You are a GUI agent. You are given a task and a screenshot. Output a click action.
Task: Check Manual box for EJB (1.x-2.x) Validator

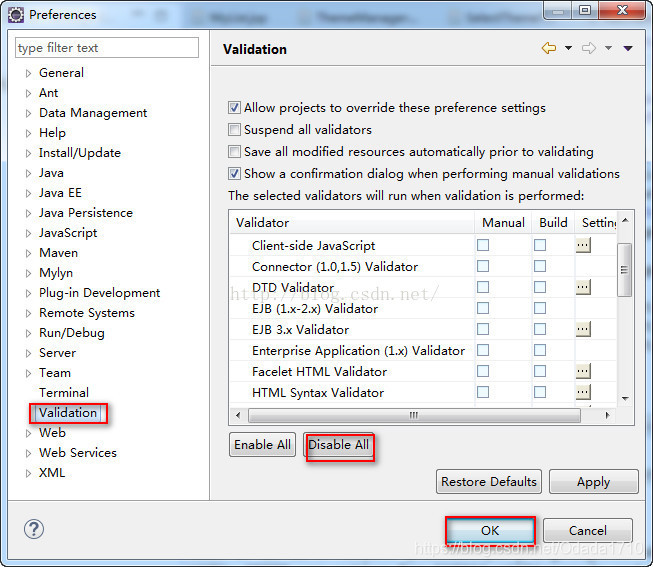[483, 308]
